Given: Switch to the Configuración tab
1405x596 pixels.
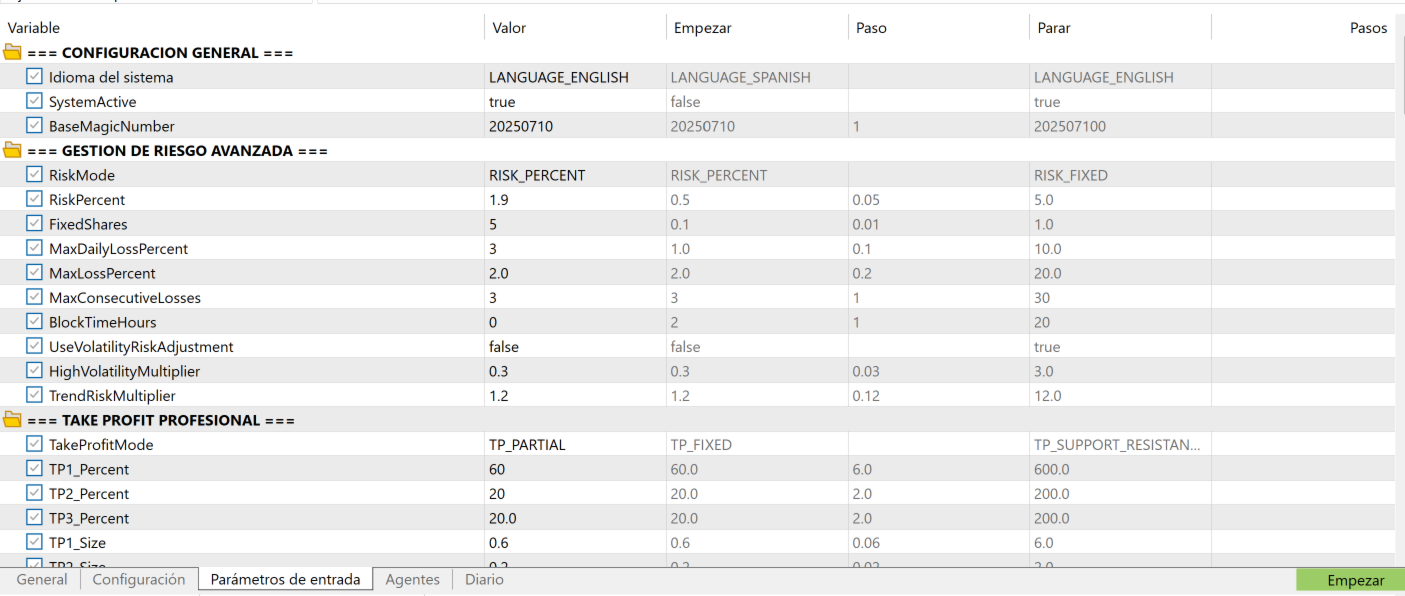Looking at the screenshot, I should coord(139,580).
